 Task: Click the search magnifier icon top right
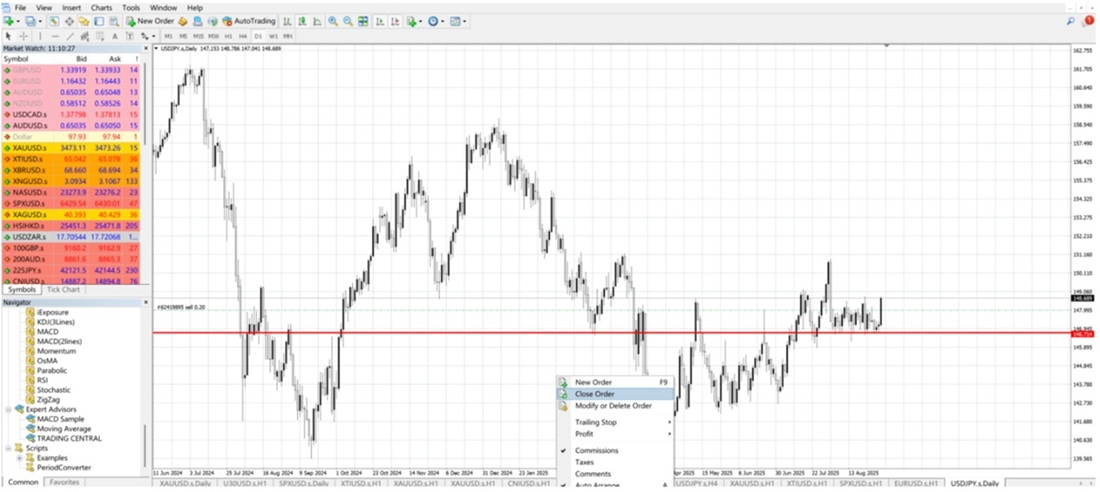[x=1071, y=21]
